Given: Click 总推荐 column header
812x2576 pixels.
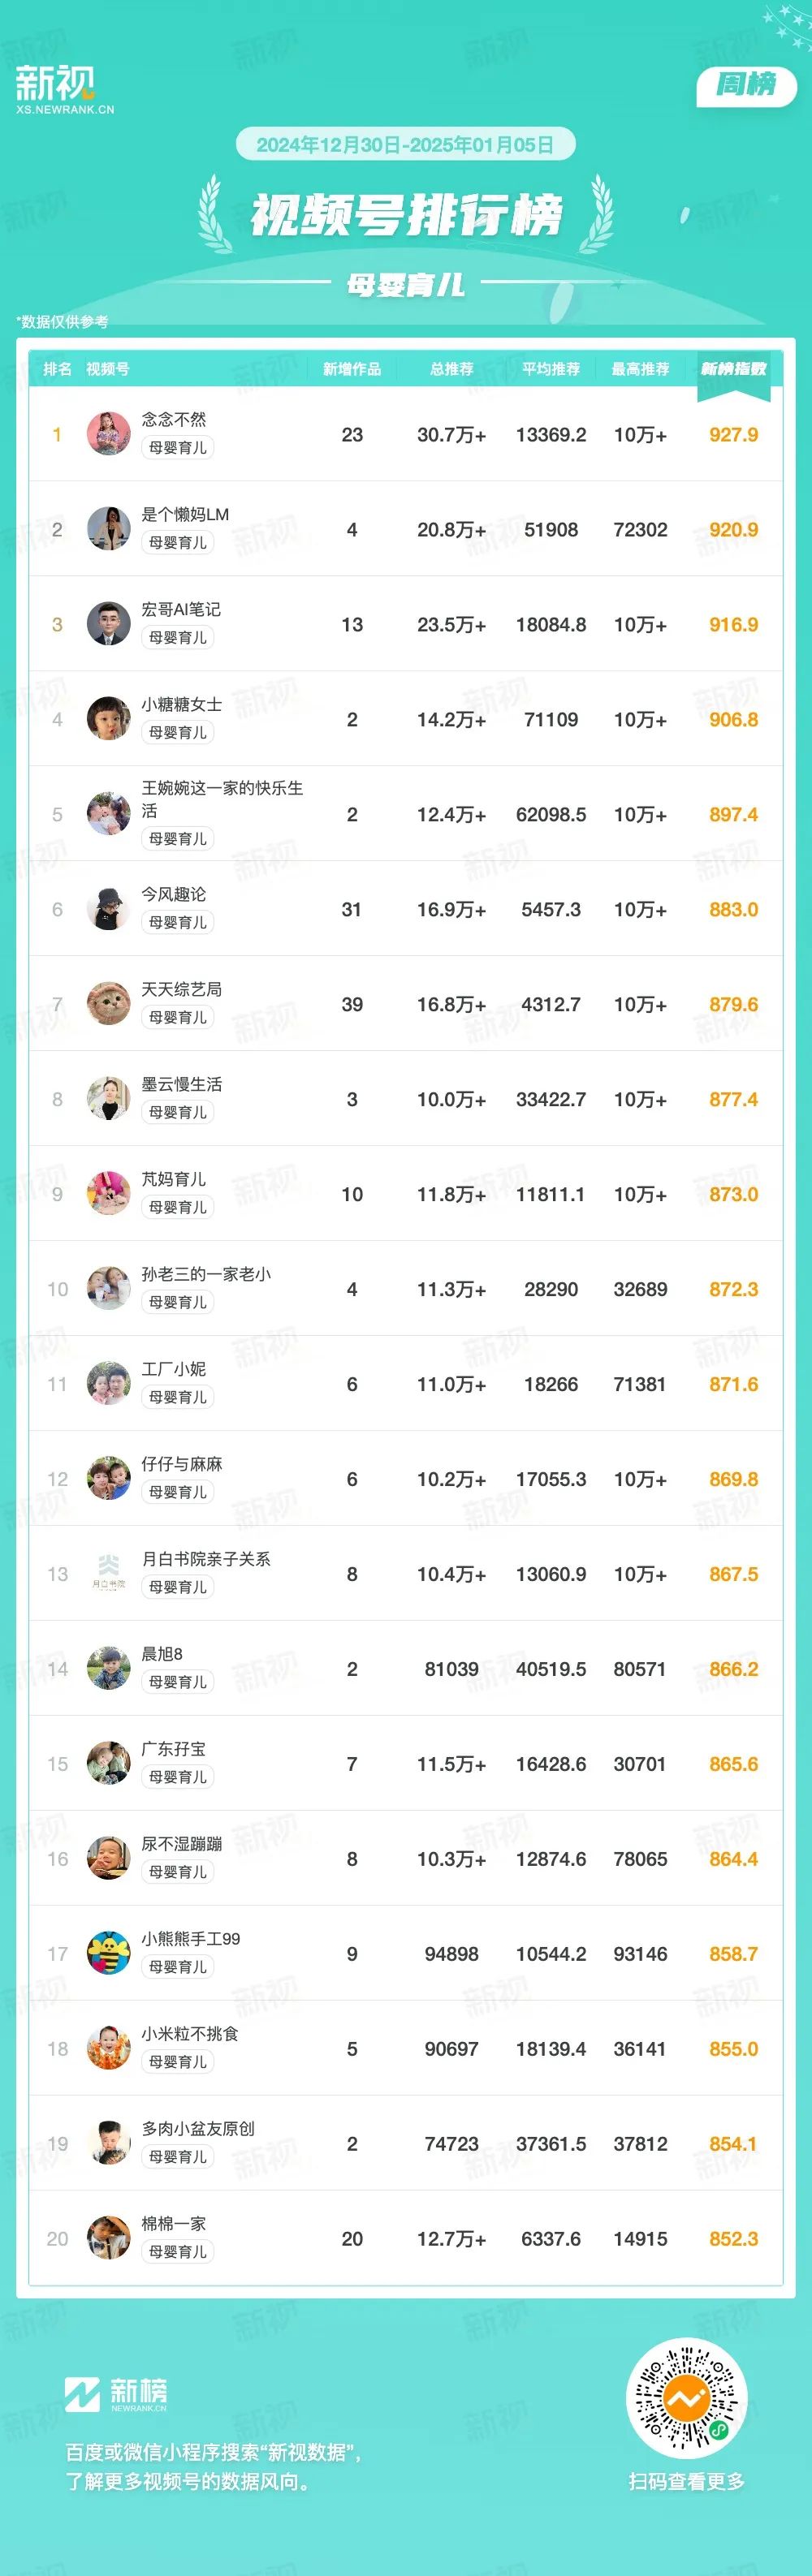Looking at the screenshot, I should click(452, 369).
